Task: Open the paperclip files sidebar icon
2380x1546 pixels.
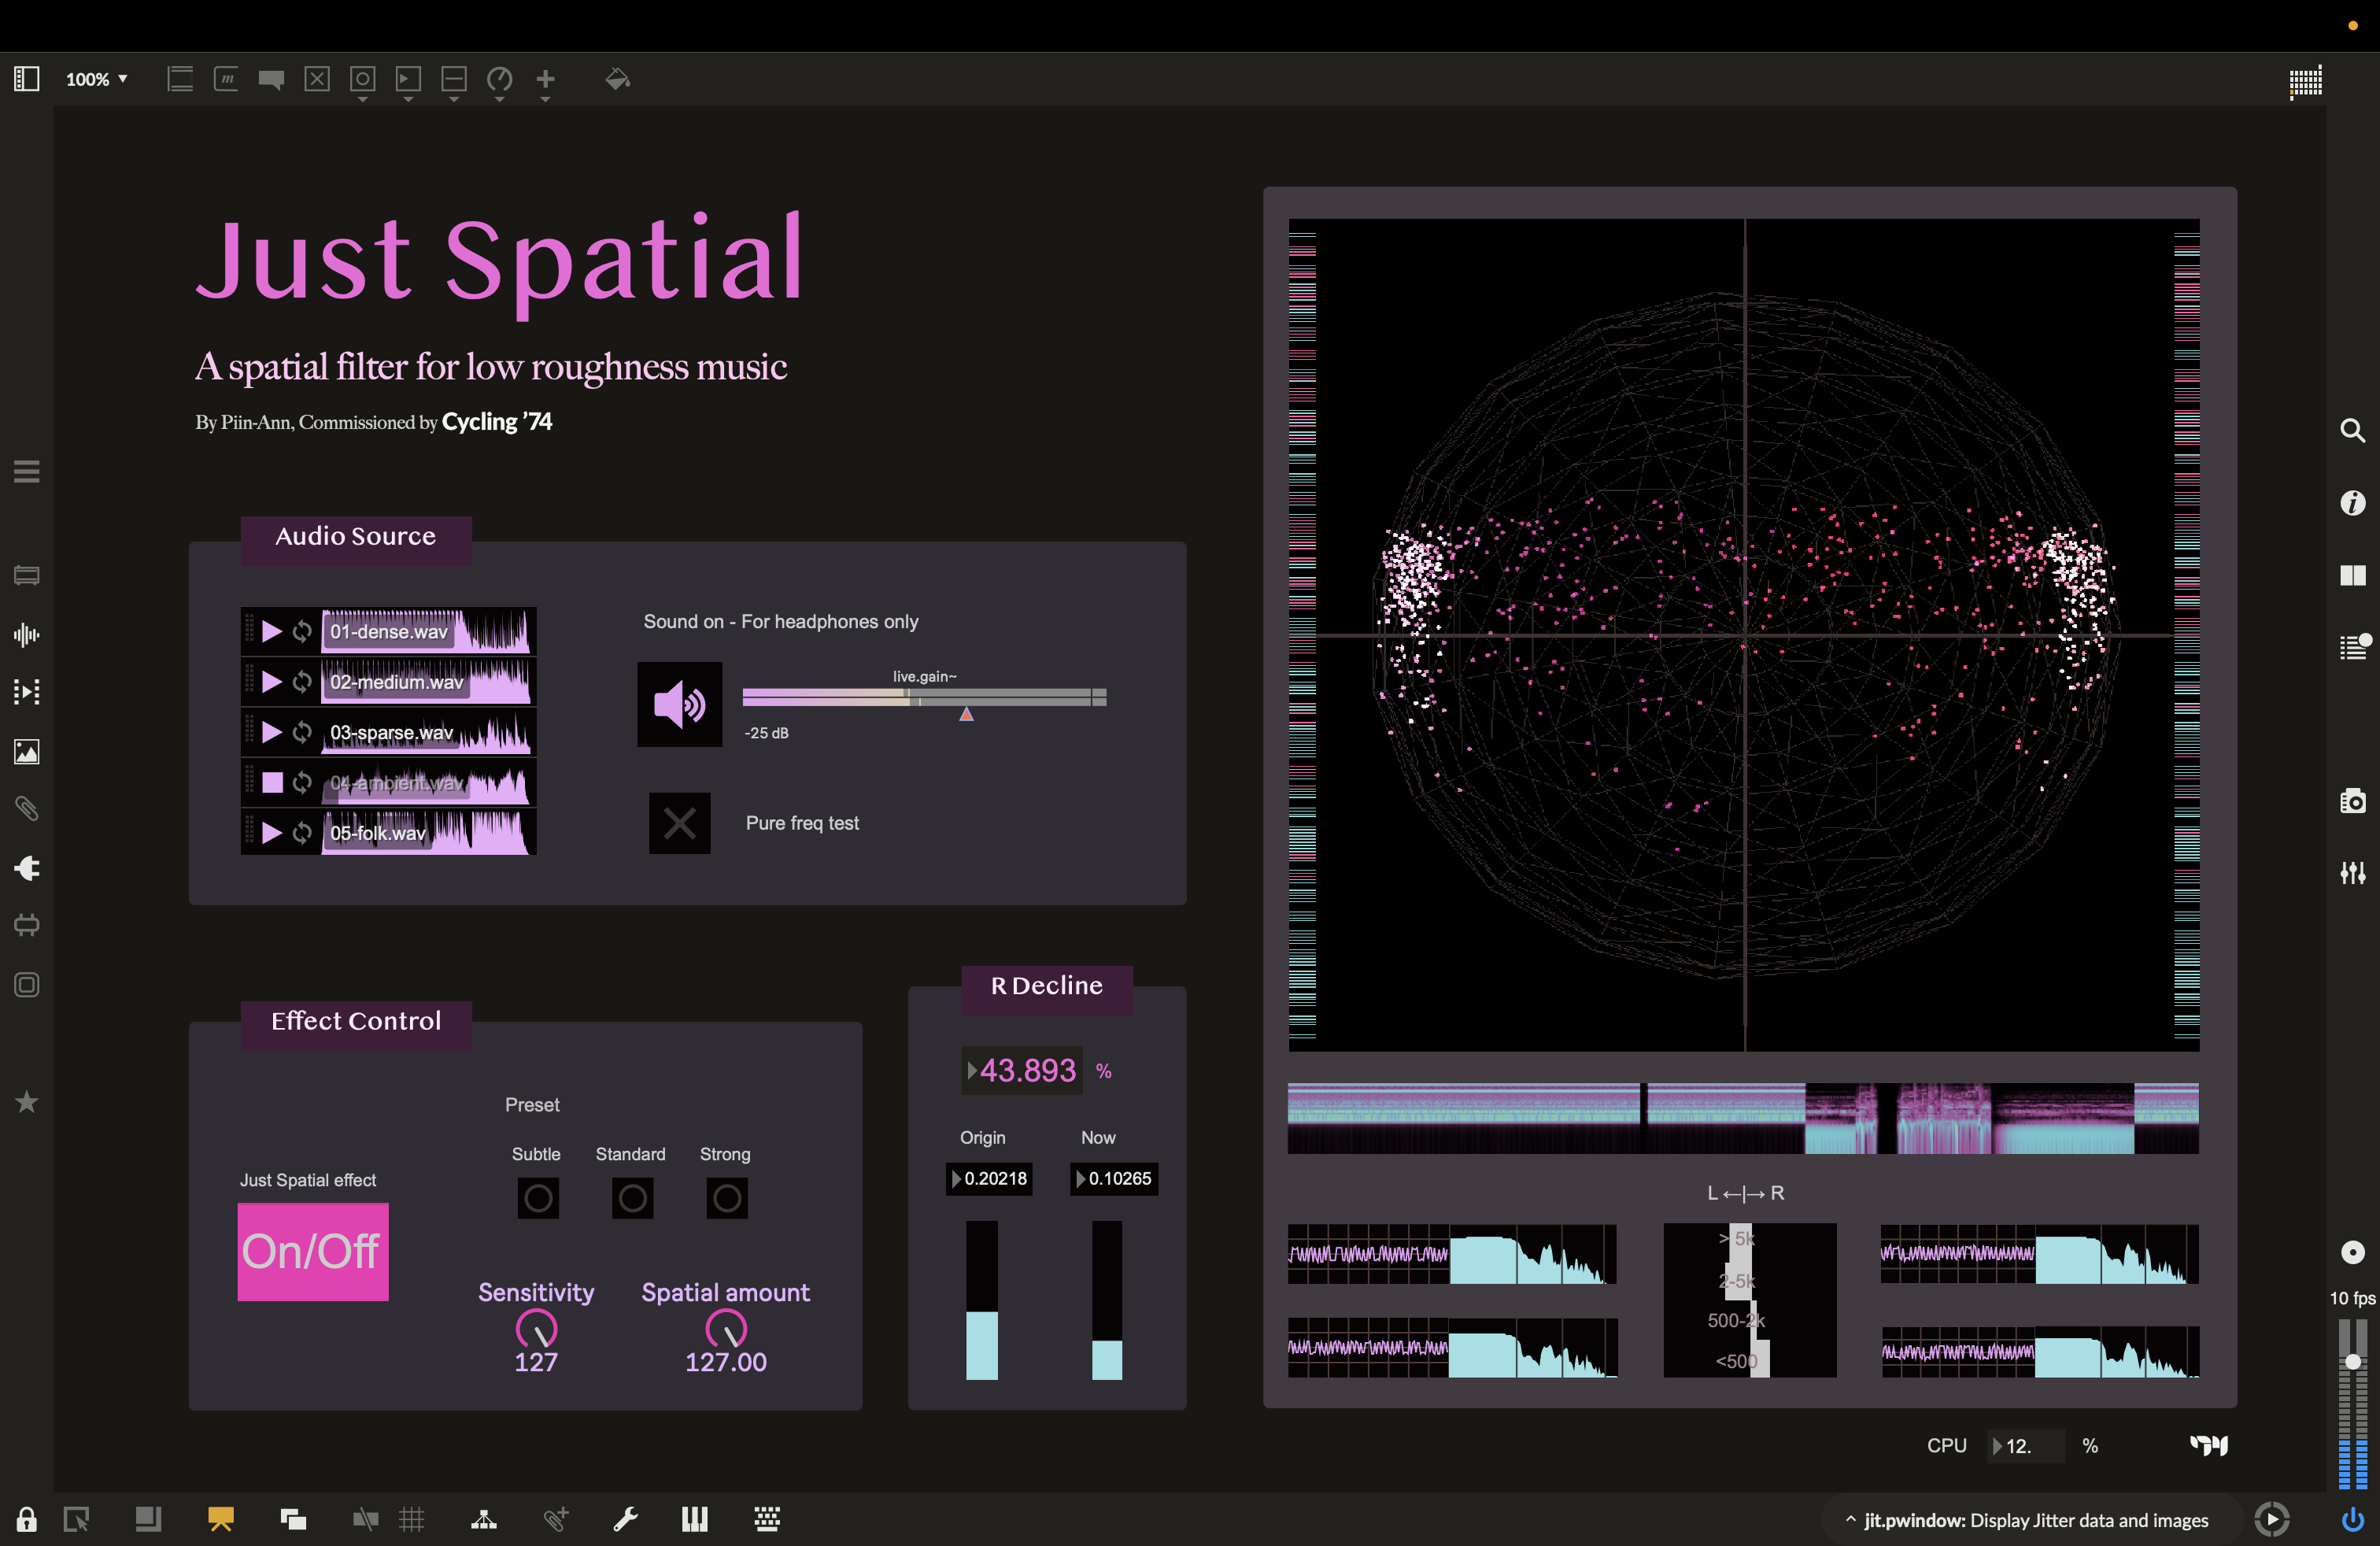Action: coord(27,809)
